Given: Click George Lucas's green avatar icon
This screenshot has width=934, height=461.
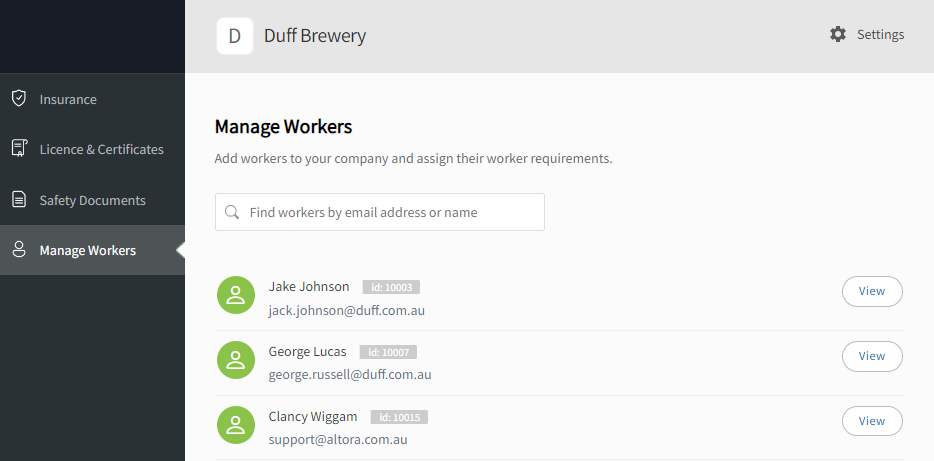Looking at the screenshot, I should click(x=236, y=360).
